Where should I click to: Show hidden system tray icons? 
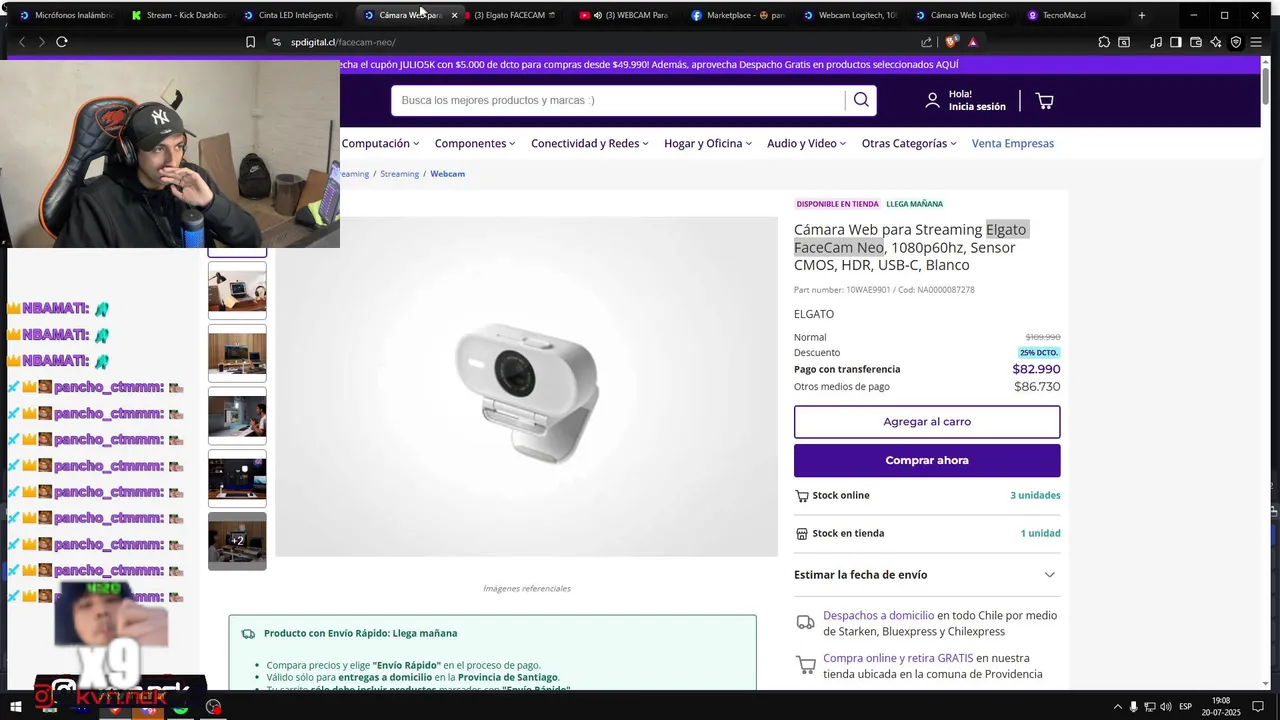point(1117,707)
